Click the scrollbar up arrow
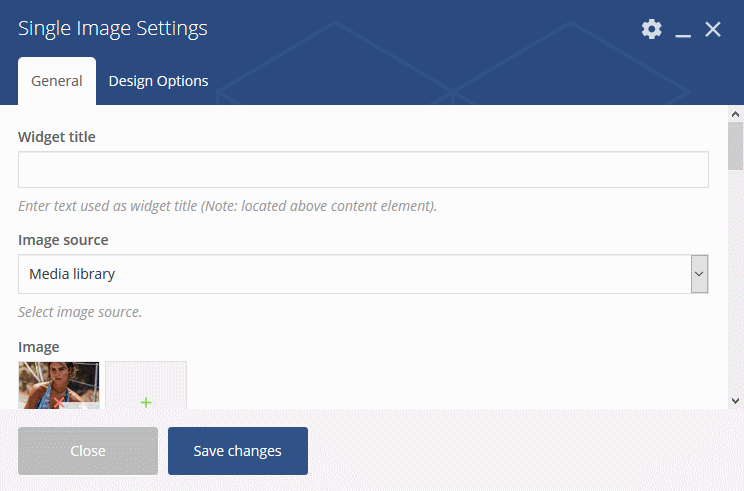This screenshot has width=744, height=491. click(x=735, y=114)
